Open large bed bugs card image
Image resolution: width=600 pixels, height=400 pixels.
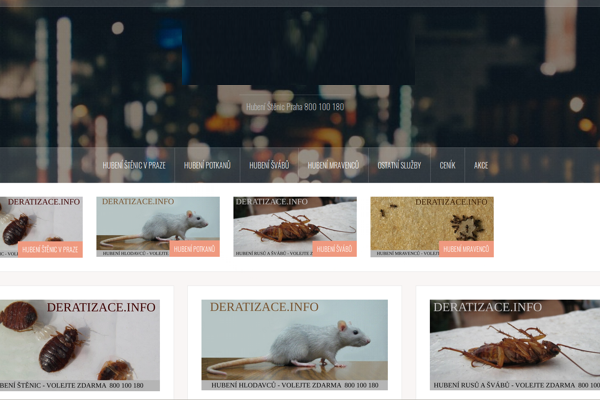pyautogui.click(x=80, y=345)
